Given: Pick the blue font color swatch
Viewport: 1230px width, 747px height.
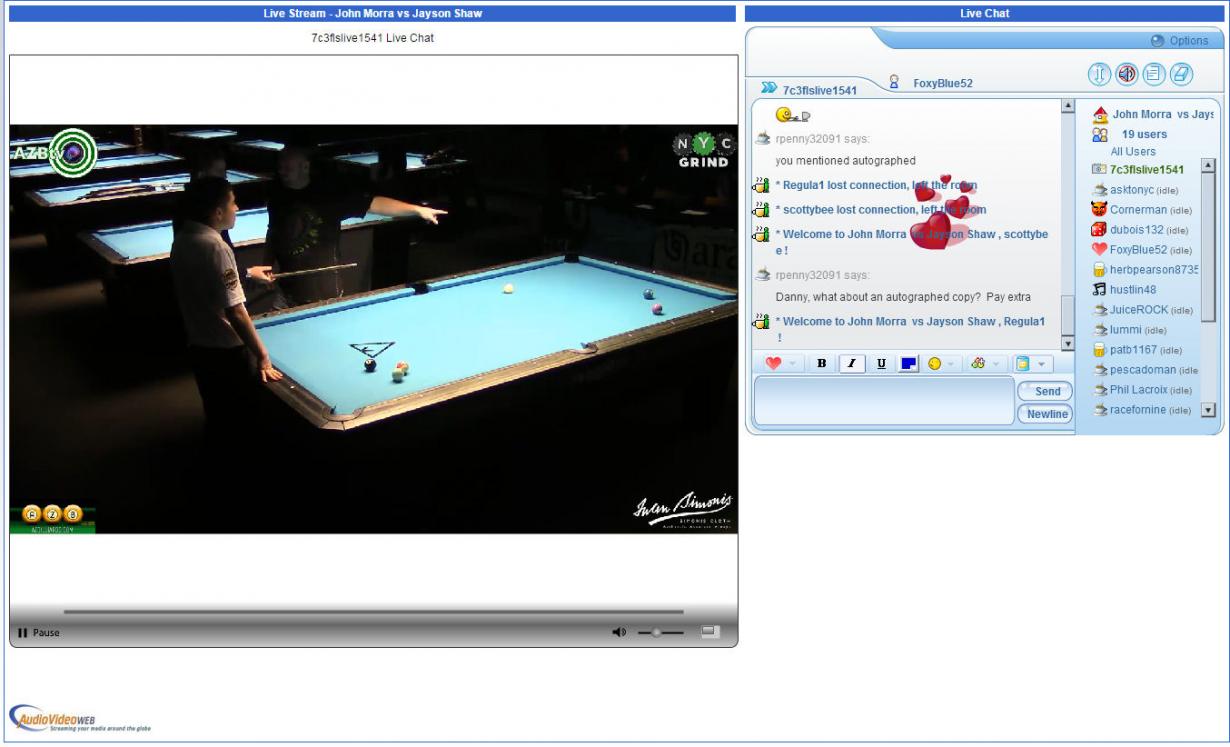Looking at the screenshot, I should tap(909, 364).
